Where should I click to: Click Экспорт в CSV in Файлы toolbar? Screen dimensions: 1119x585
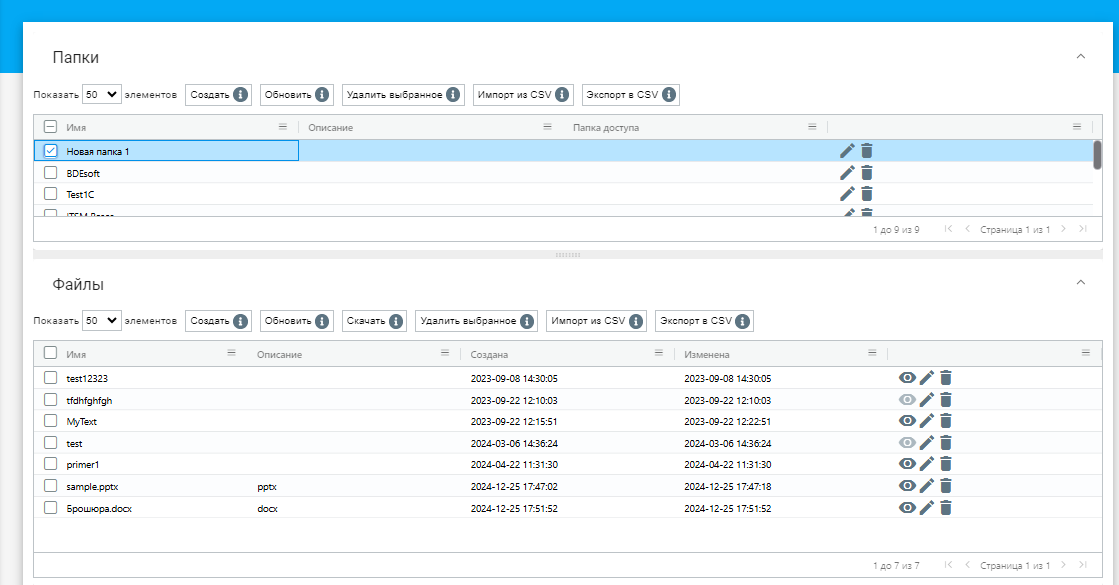click(x=704, y=321)
